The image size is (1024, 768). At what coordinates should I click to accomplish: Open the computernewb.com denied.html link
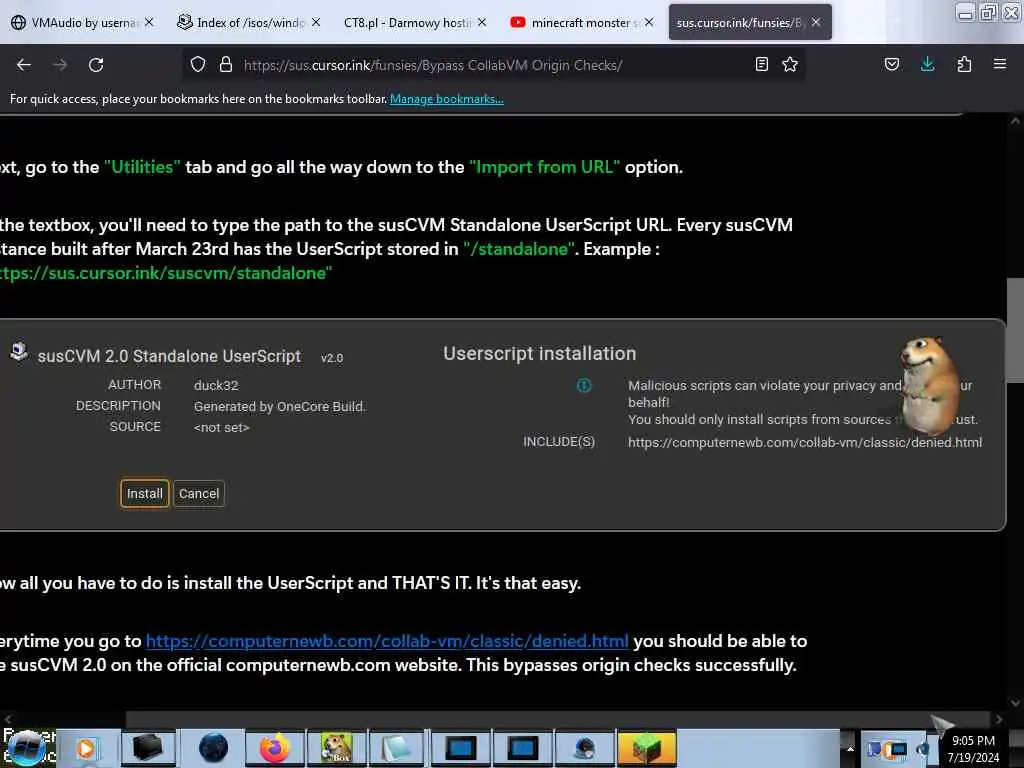point(387,641)
